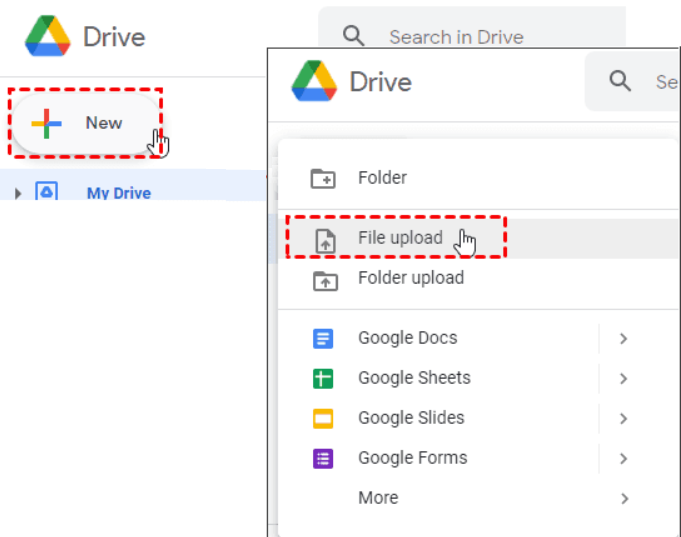Expand the More submenu arrow
Screen dimensions: 681x537
click(625, 498)
